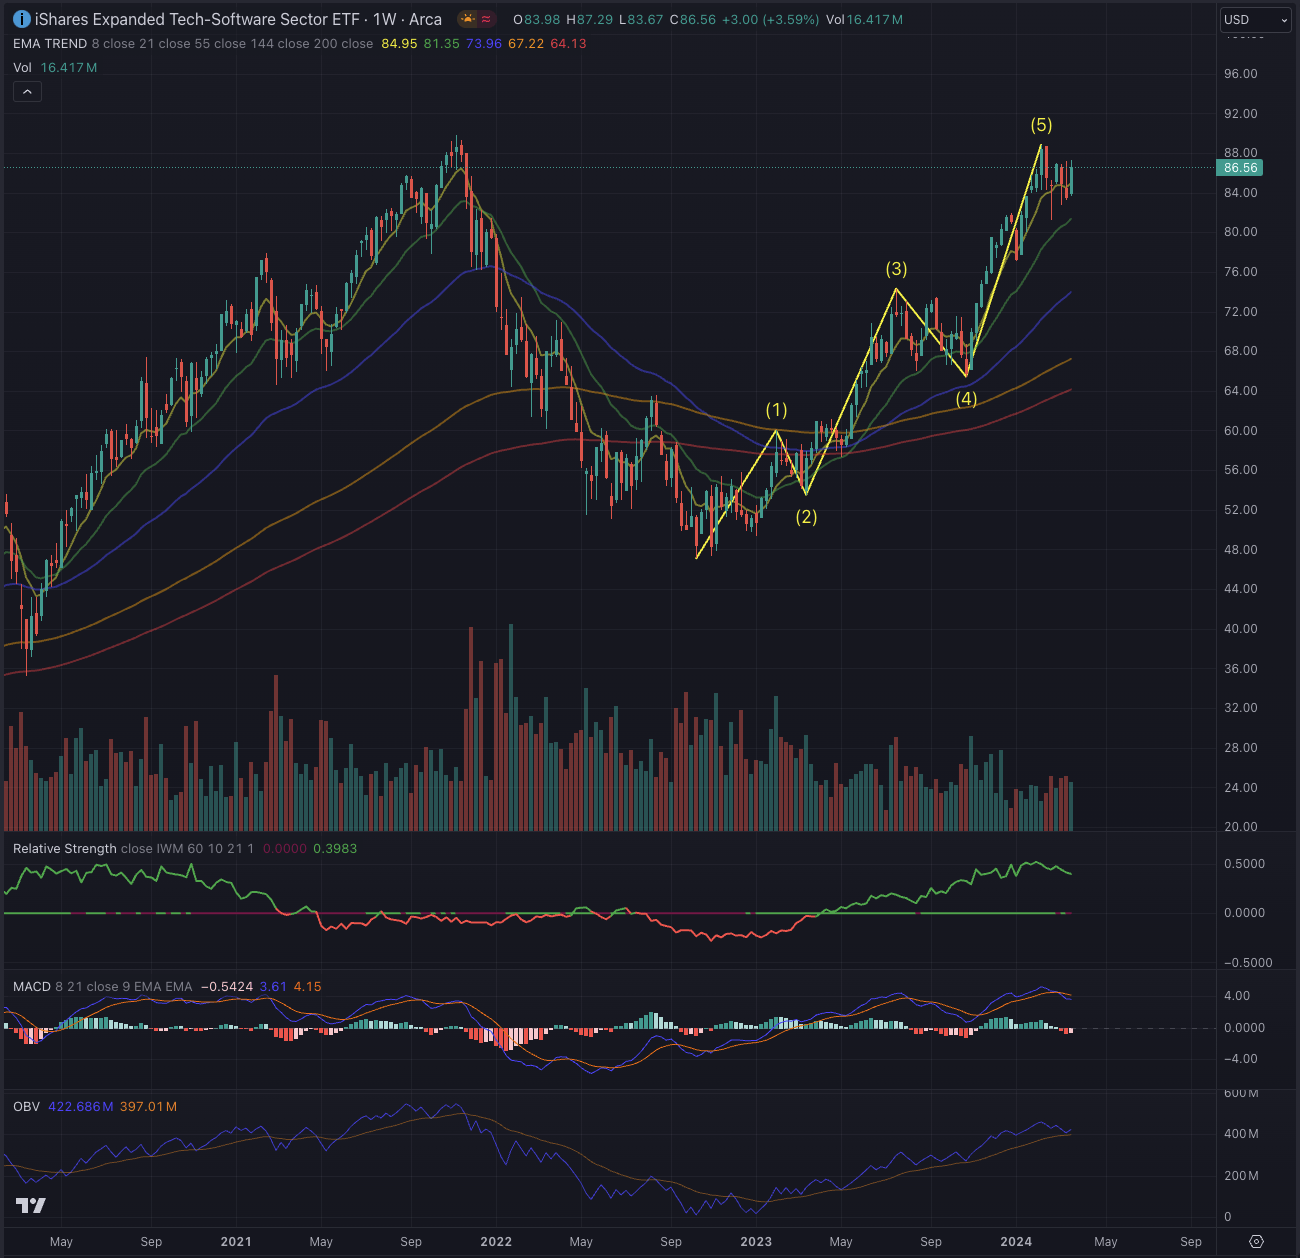Open chart settings via the hexagon gear icon
This screenshot has height=1258, width=1300.
point(1257,1241)
